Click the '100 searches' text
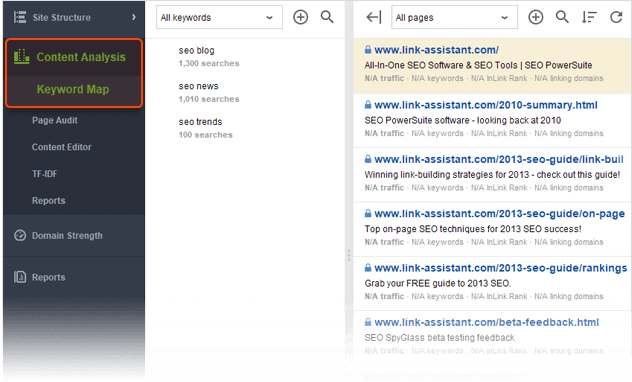The height and width of the screenshot is (382, 632). coord(206,135)
